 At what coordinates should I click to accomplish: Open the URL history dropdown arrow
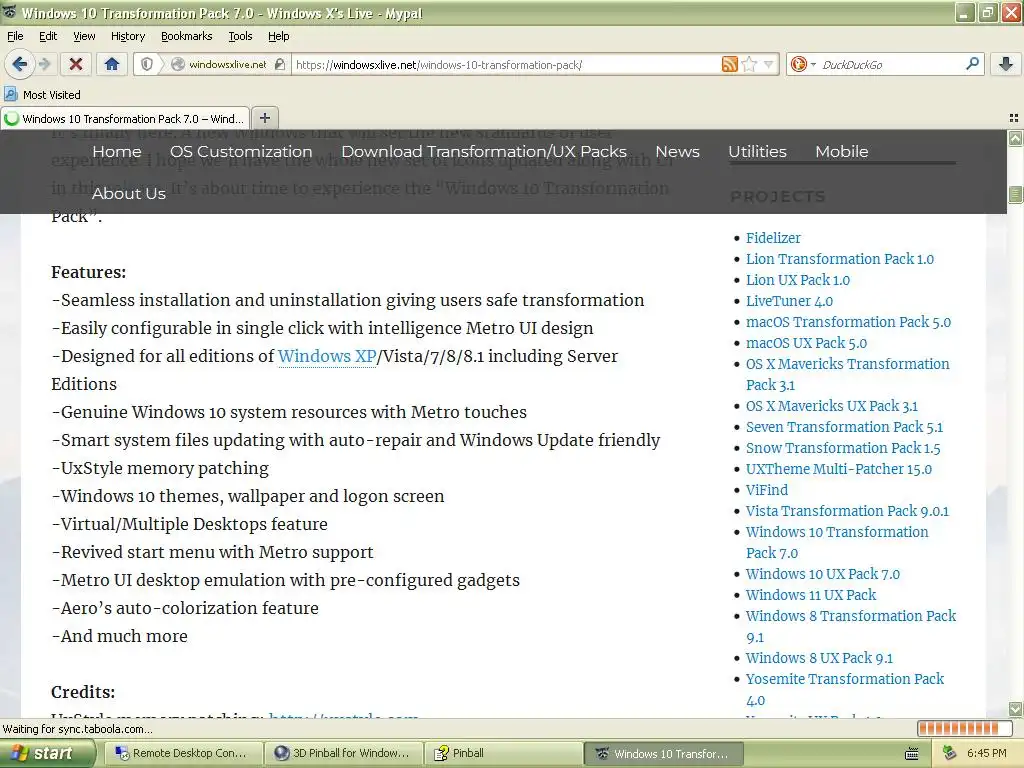769,64
